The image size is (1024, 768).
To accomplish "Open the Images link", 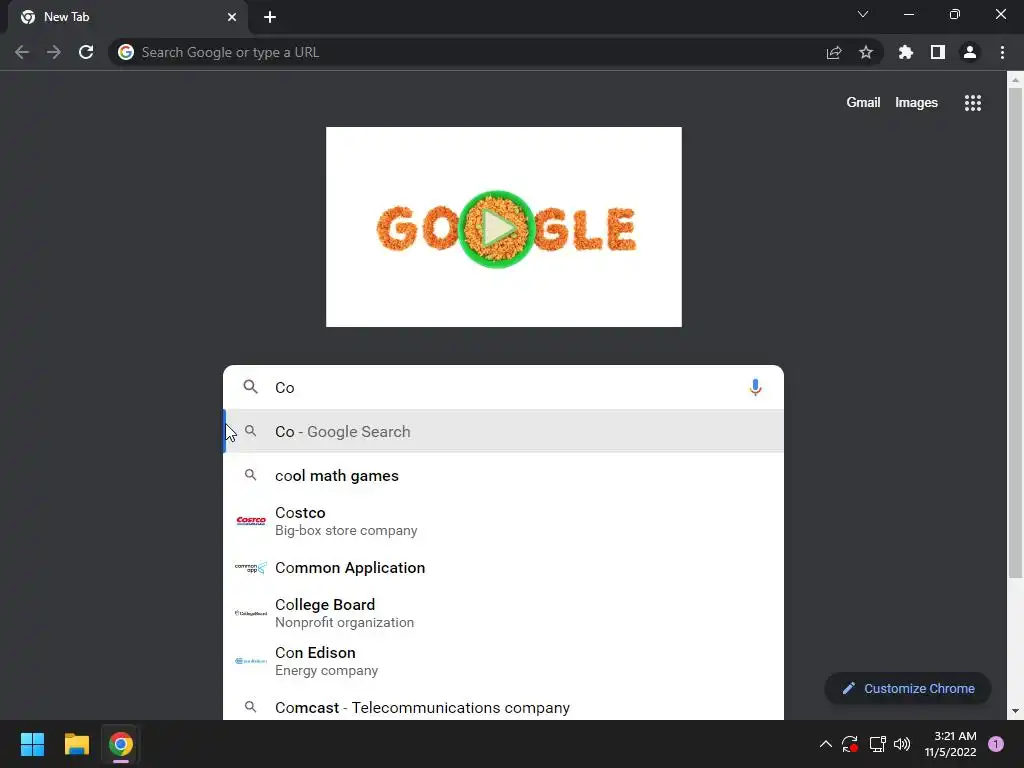I will 916,103.
